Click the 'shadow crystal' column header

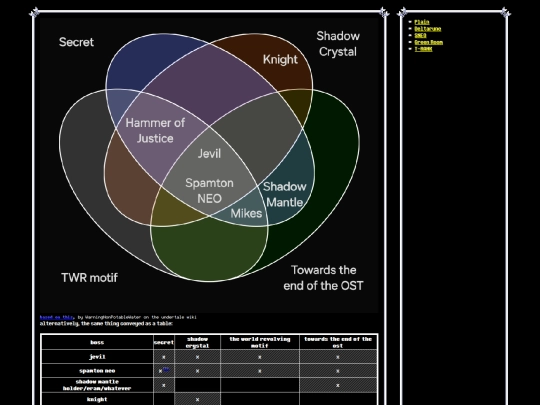197,342
